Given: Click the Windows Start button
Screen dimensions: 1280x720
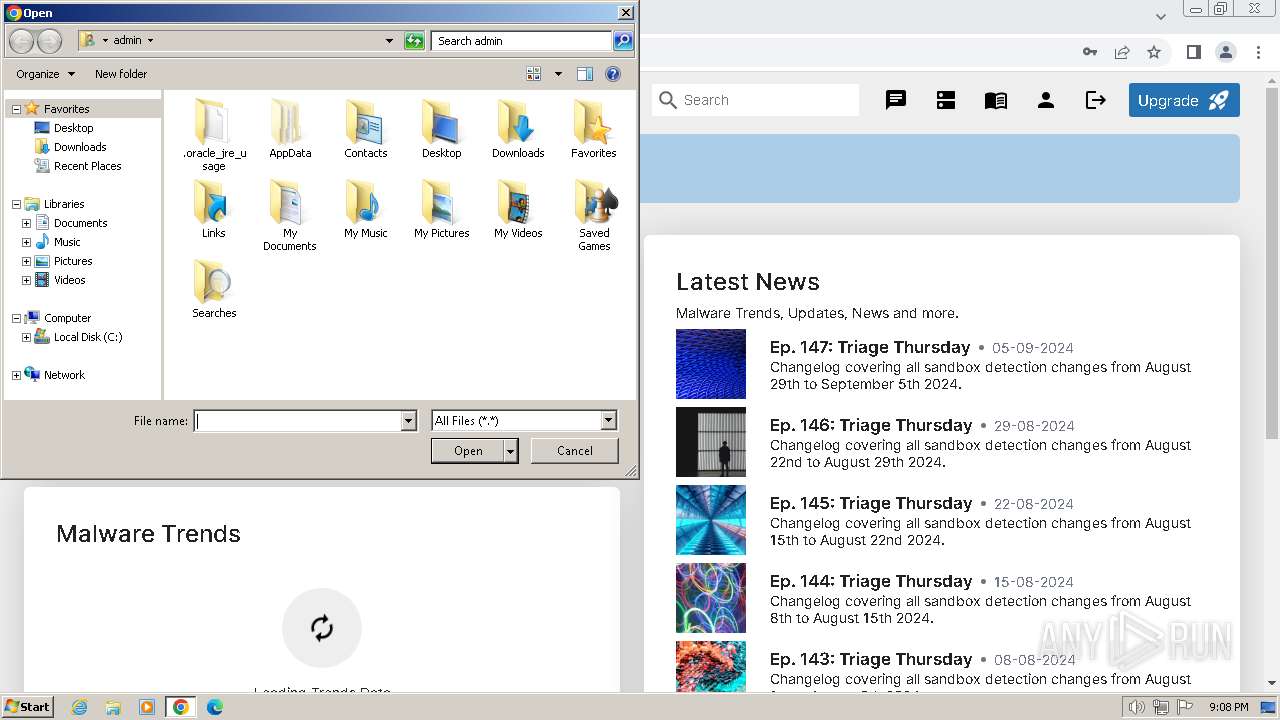Looking at the screenshot, I should [x=28, y=707].
